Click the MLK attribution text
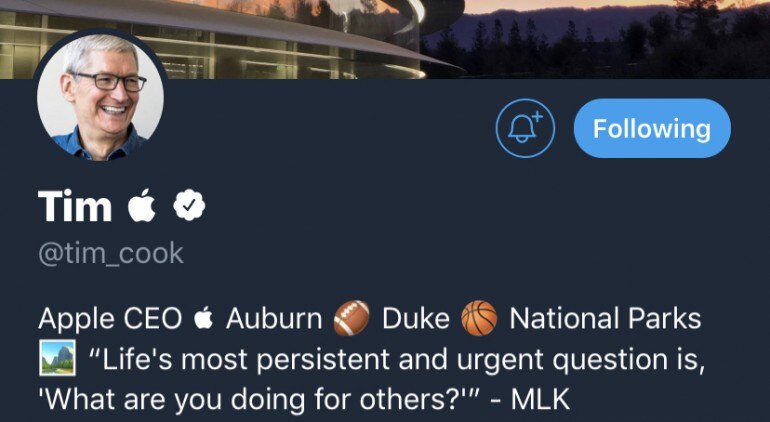This screenshot has width=770, height=422. click(x=541, y=398)
